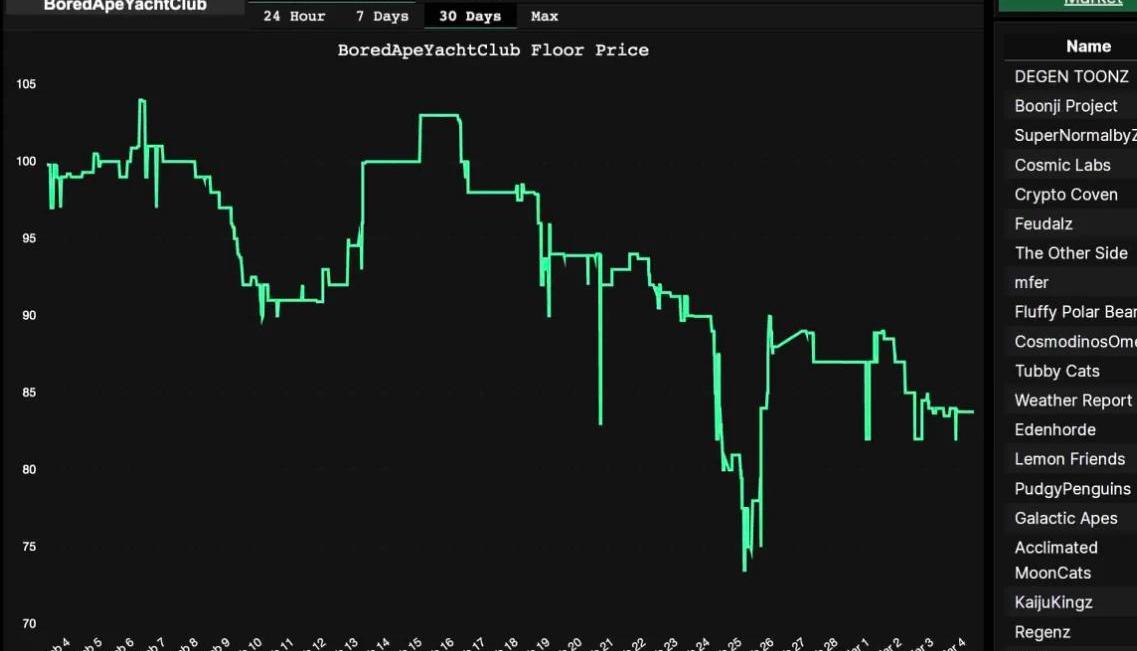This screenshot has height=651, width=1137.
Task: Choose PudgyPenguins in the collection list
Action: coord(1072,489)
